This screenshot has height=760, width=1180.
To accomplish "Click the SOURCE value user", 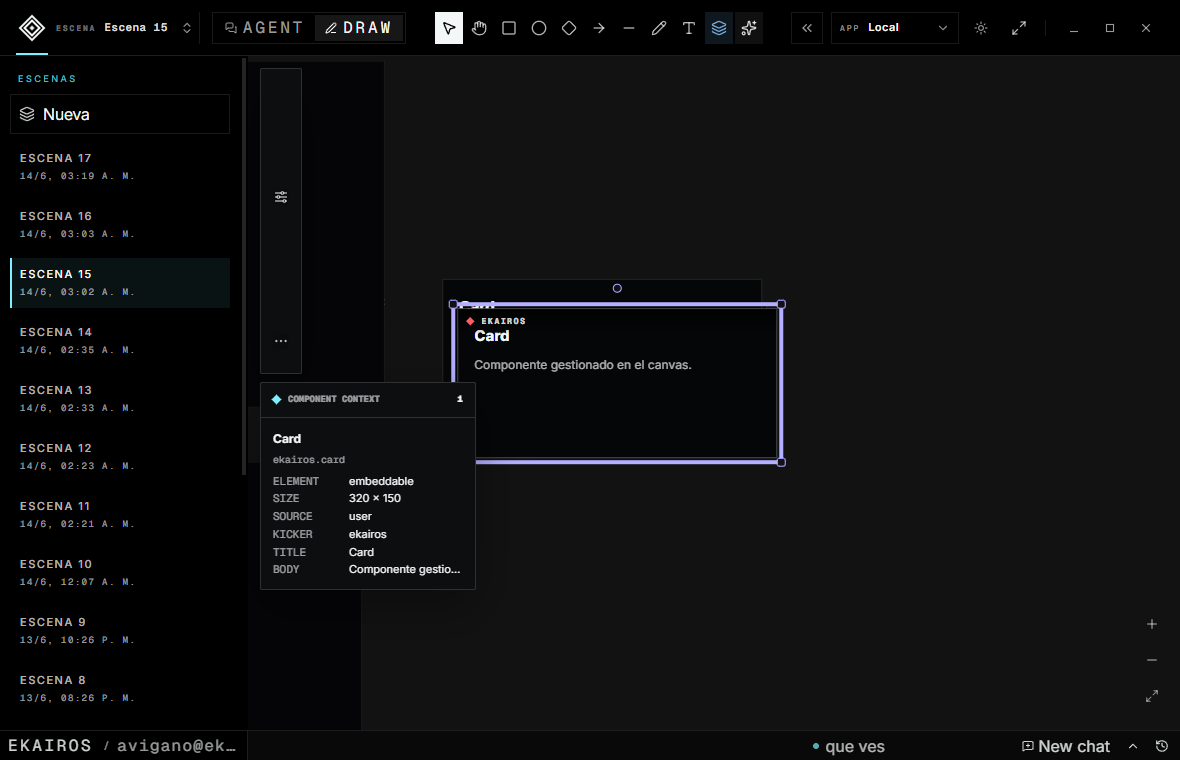I will [x=360, y=516].
